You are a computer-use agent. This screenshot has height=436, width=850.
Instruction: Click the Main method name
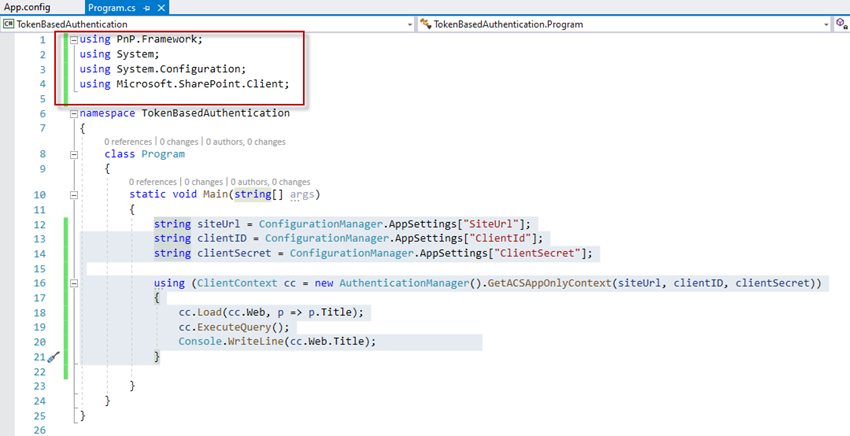click(215, 195)
